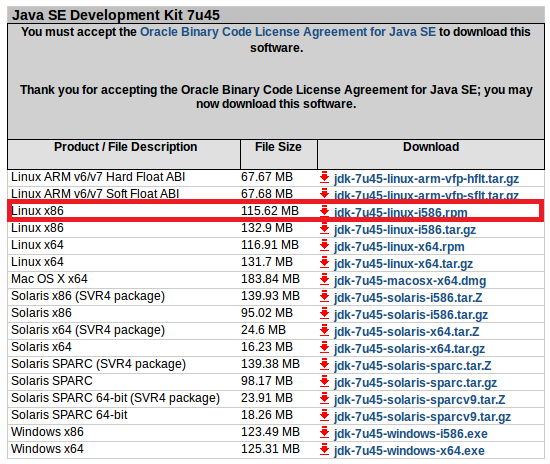550x464 pixels.
Task: Click download arrow icon for jdk-7u45-solaris-sparc.tar.Z
Action: coord(324,364)
